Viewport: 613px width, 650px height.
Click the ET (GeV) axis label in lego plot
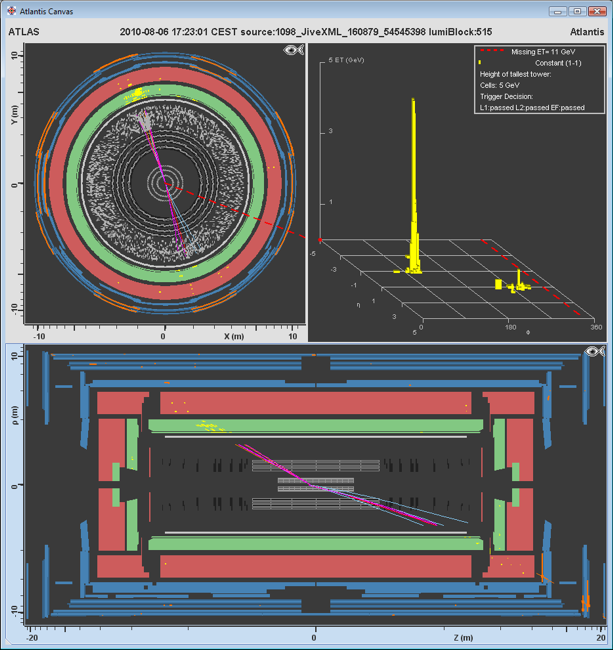coord(346,62)
